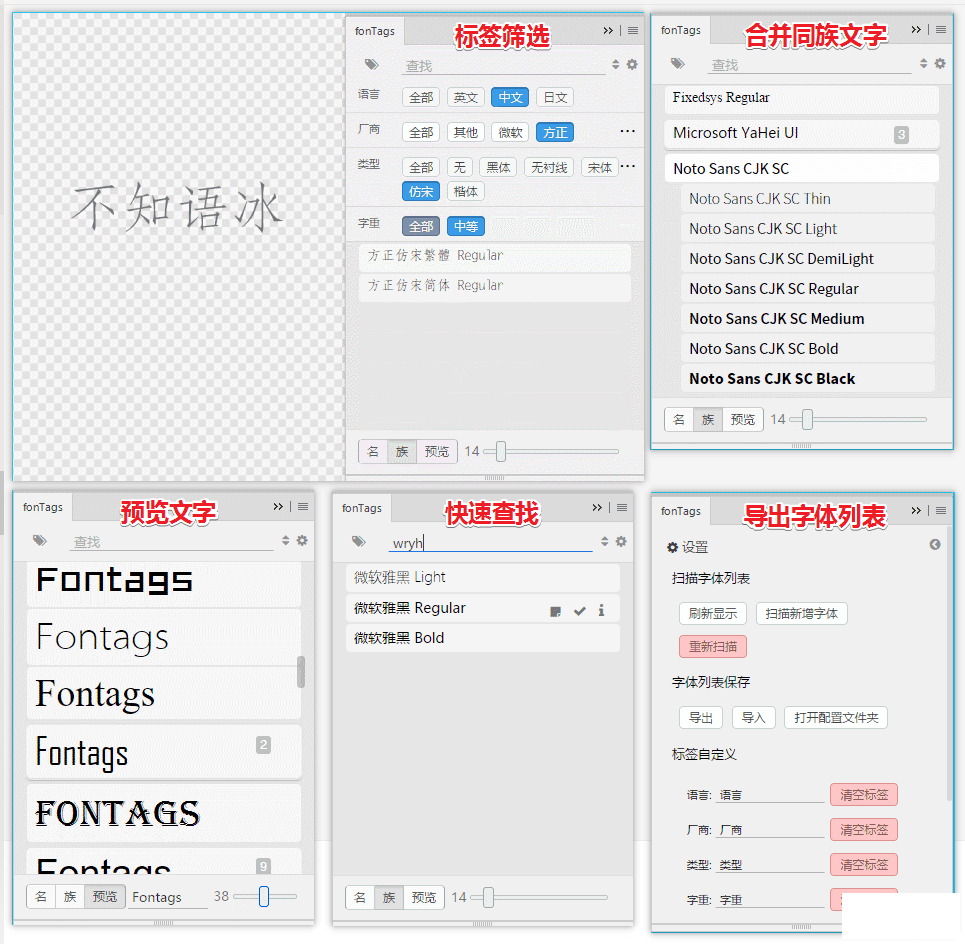Click the red 重新扫描 button
This screenshot has width=965, height=944.
coord(713,647)
